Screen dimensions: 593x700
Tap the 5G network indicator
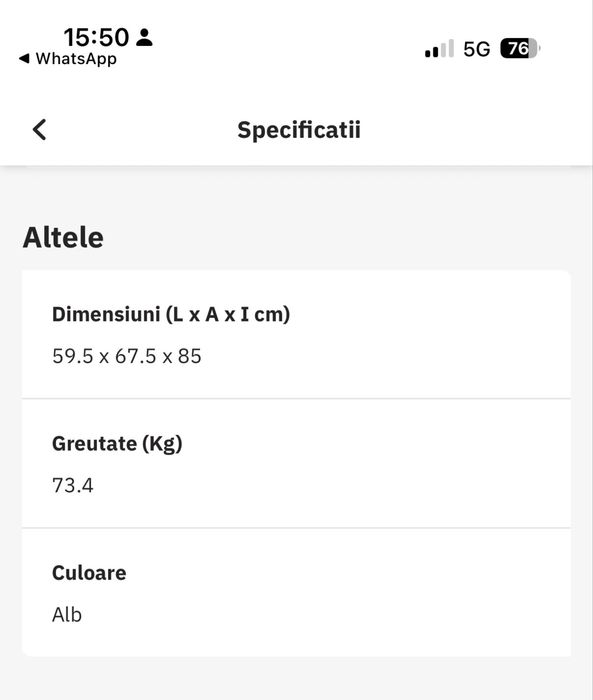476,49
